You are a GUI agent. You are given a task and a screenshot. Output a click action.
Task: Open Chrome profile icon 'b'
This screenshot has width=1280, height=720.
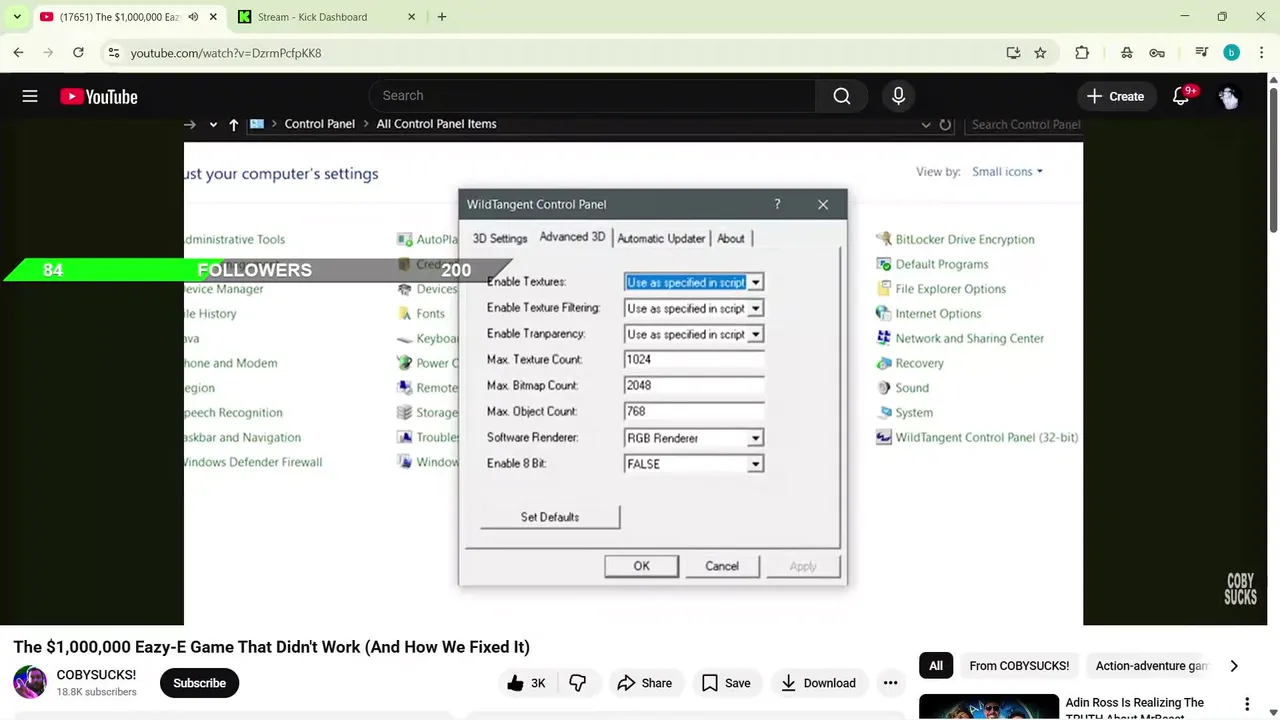click(1231, 53)
